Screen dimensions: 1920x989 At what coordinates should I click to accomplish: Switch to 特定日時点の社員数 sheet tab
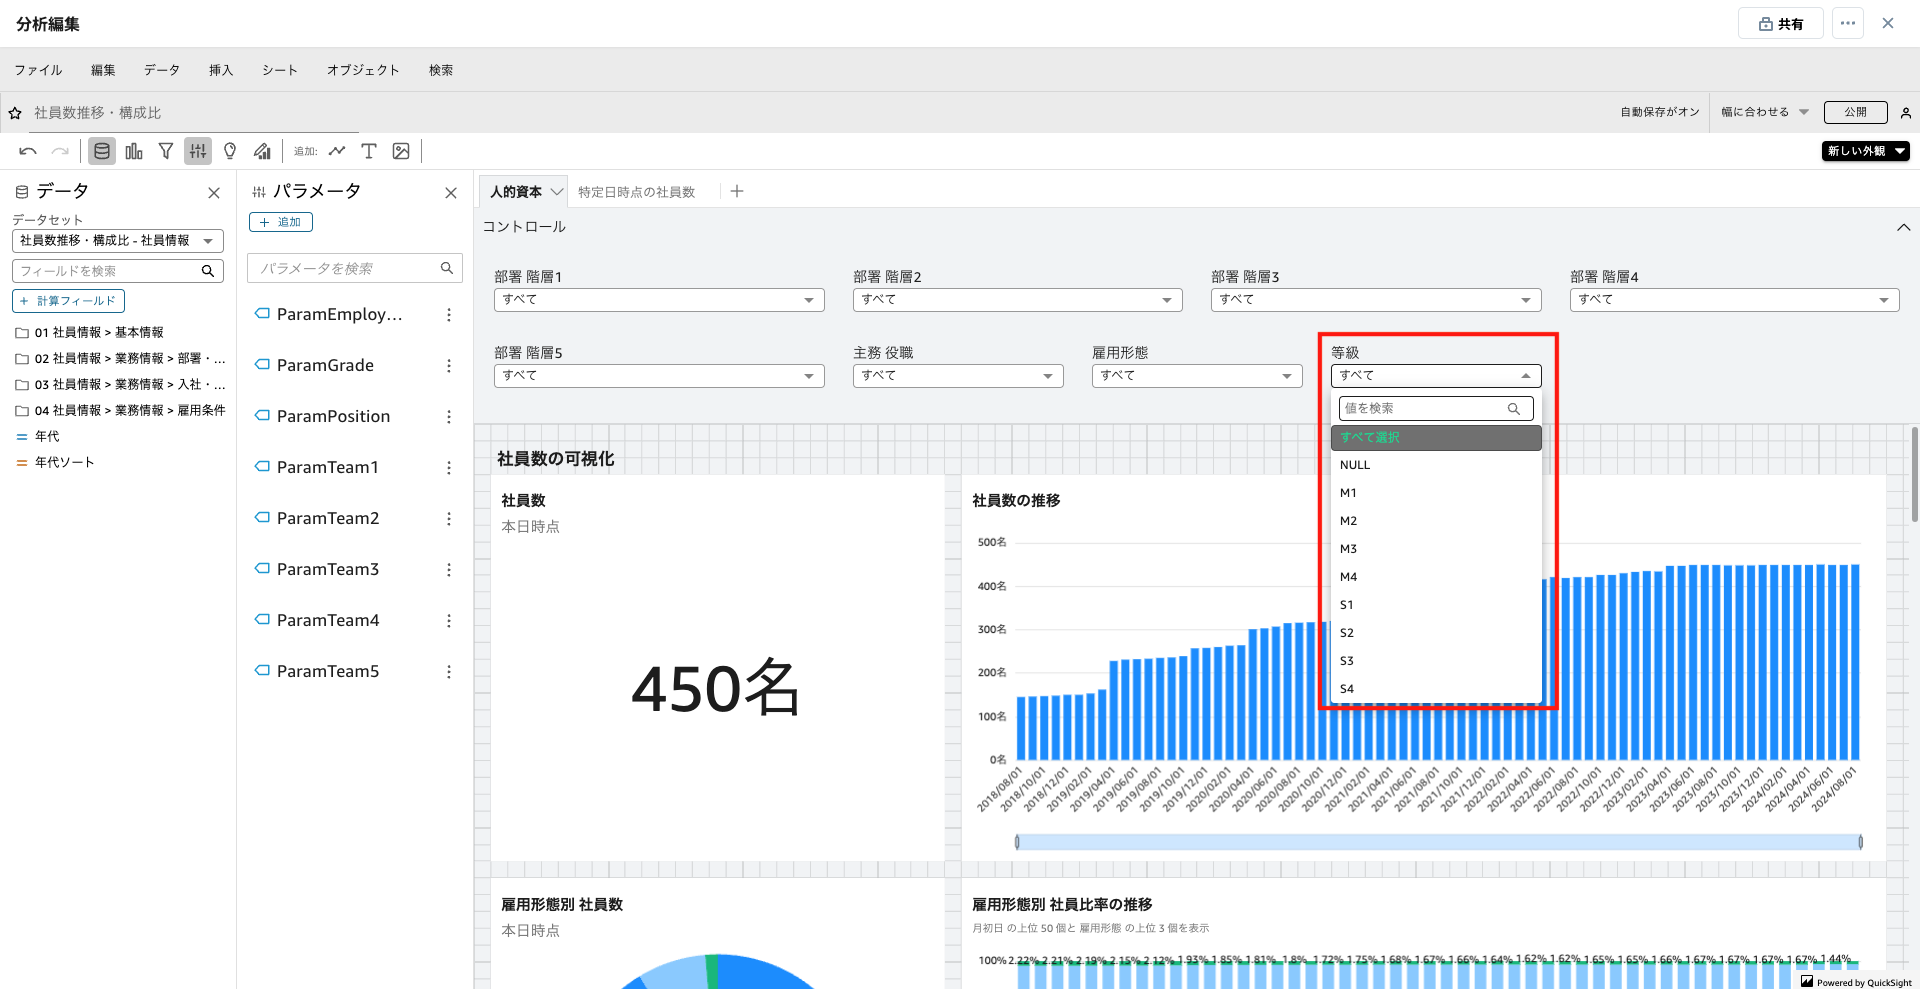(636, 192)
